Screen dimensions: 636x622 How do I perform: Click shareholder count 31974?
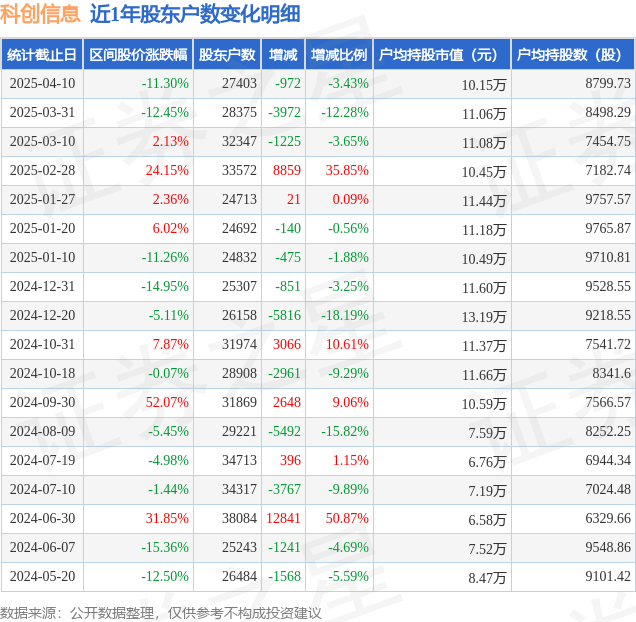[239, 344]
